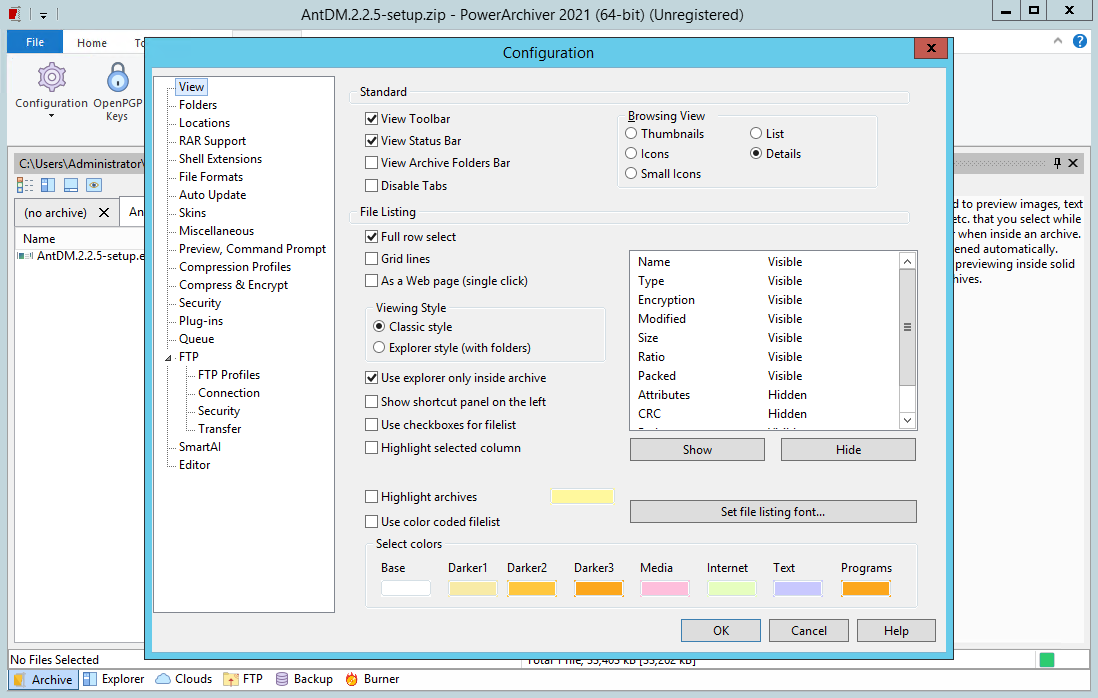This screenshot has height=698, width=1098.
Task: Select FTP Profiles in configuration tree
Action: [228, 375]
